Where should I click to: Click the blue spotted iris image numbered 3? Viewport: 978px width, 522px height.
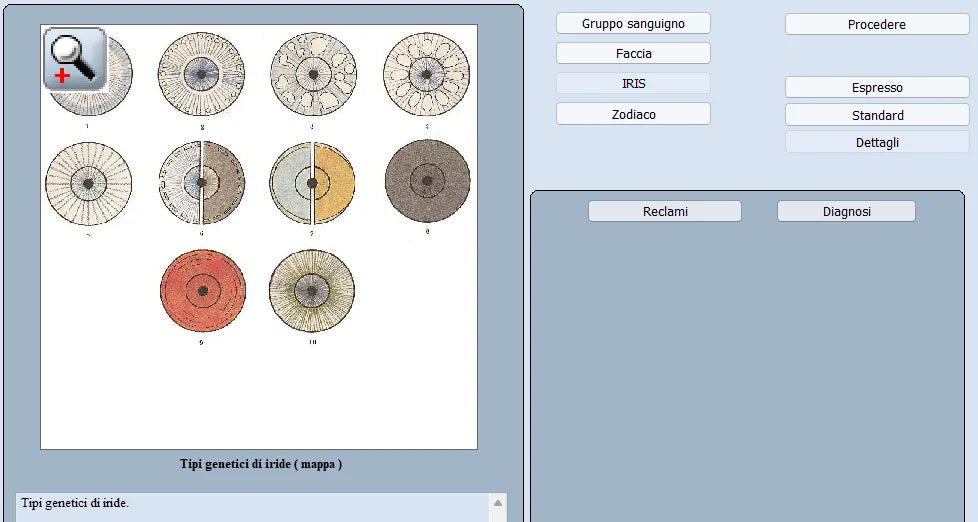(x=313, y=74)
